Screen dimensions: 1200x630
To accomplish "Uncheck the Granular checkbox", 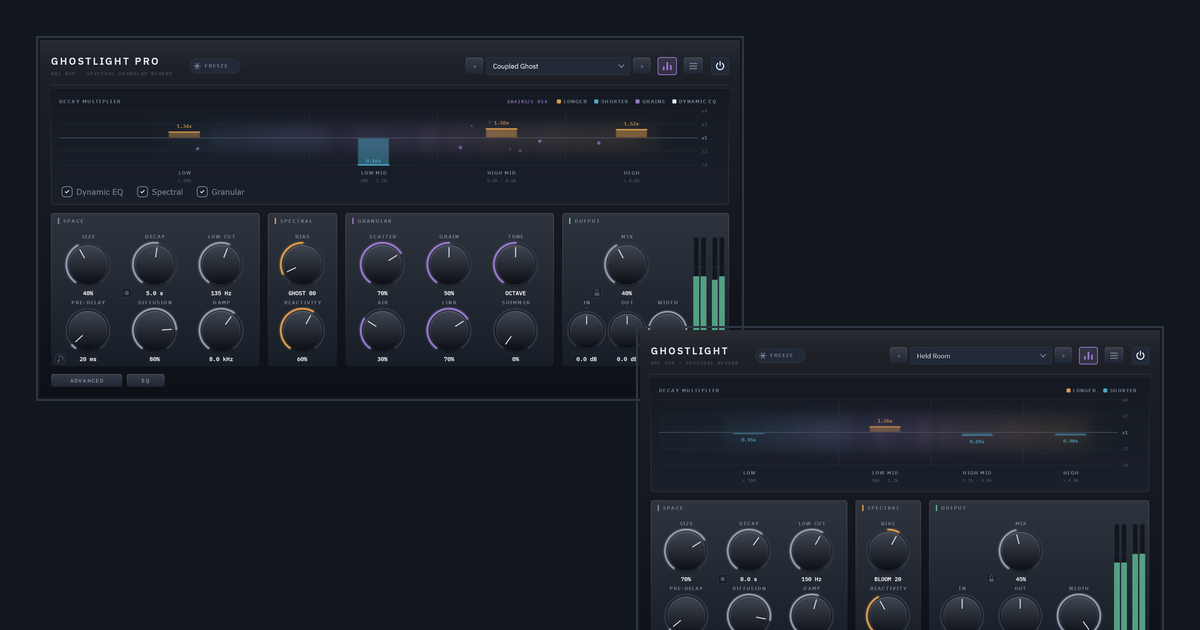I will tap(202, 191).
